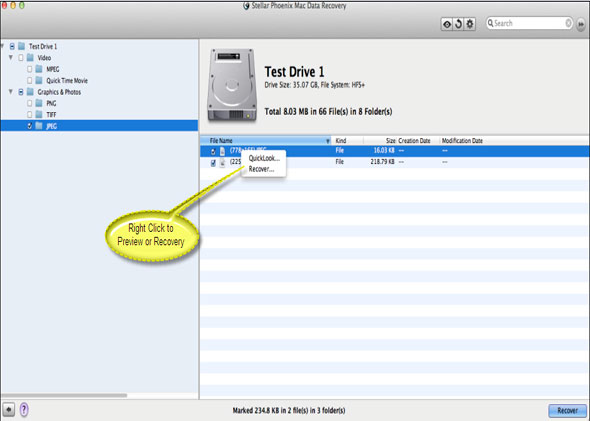Click the 218.79 KB size cell

pyautogui.click(x=382, y=162)
